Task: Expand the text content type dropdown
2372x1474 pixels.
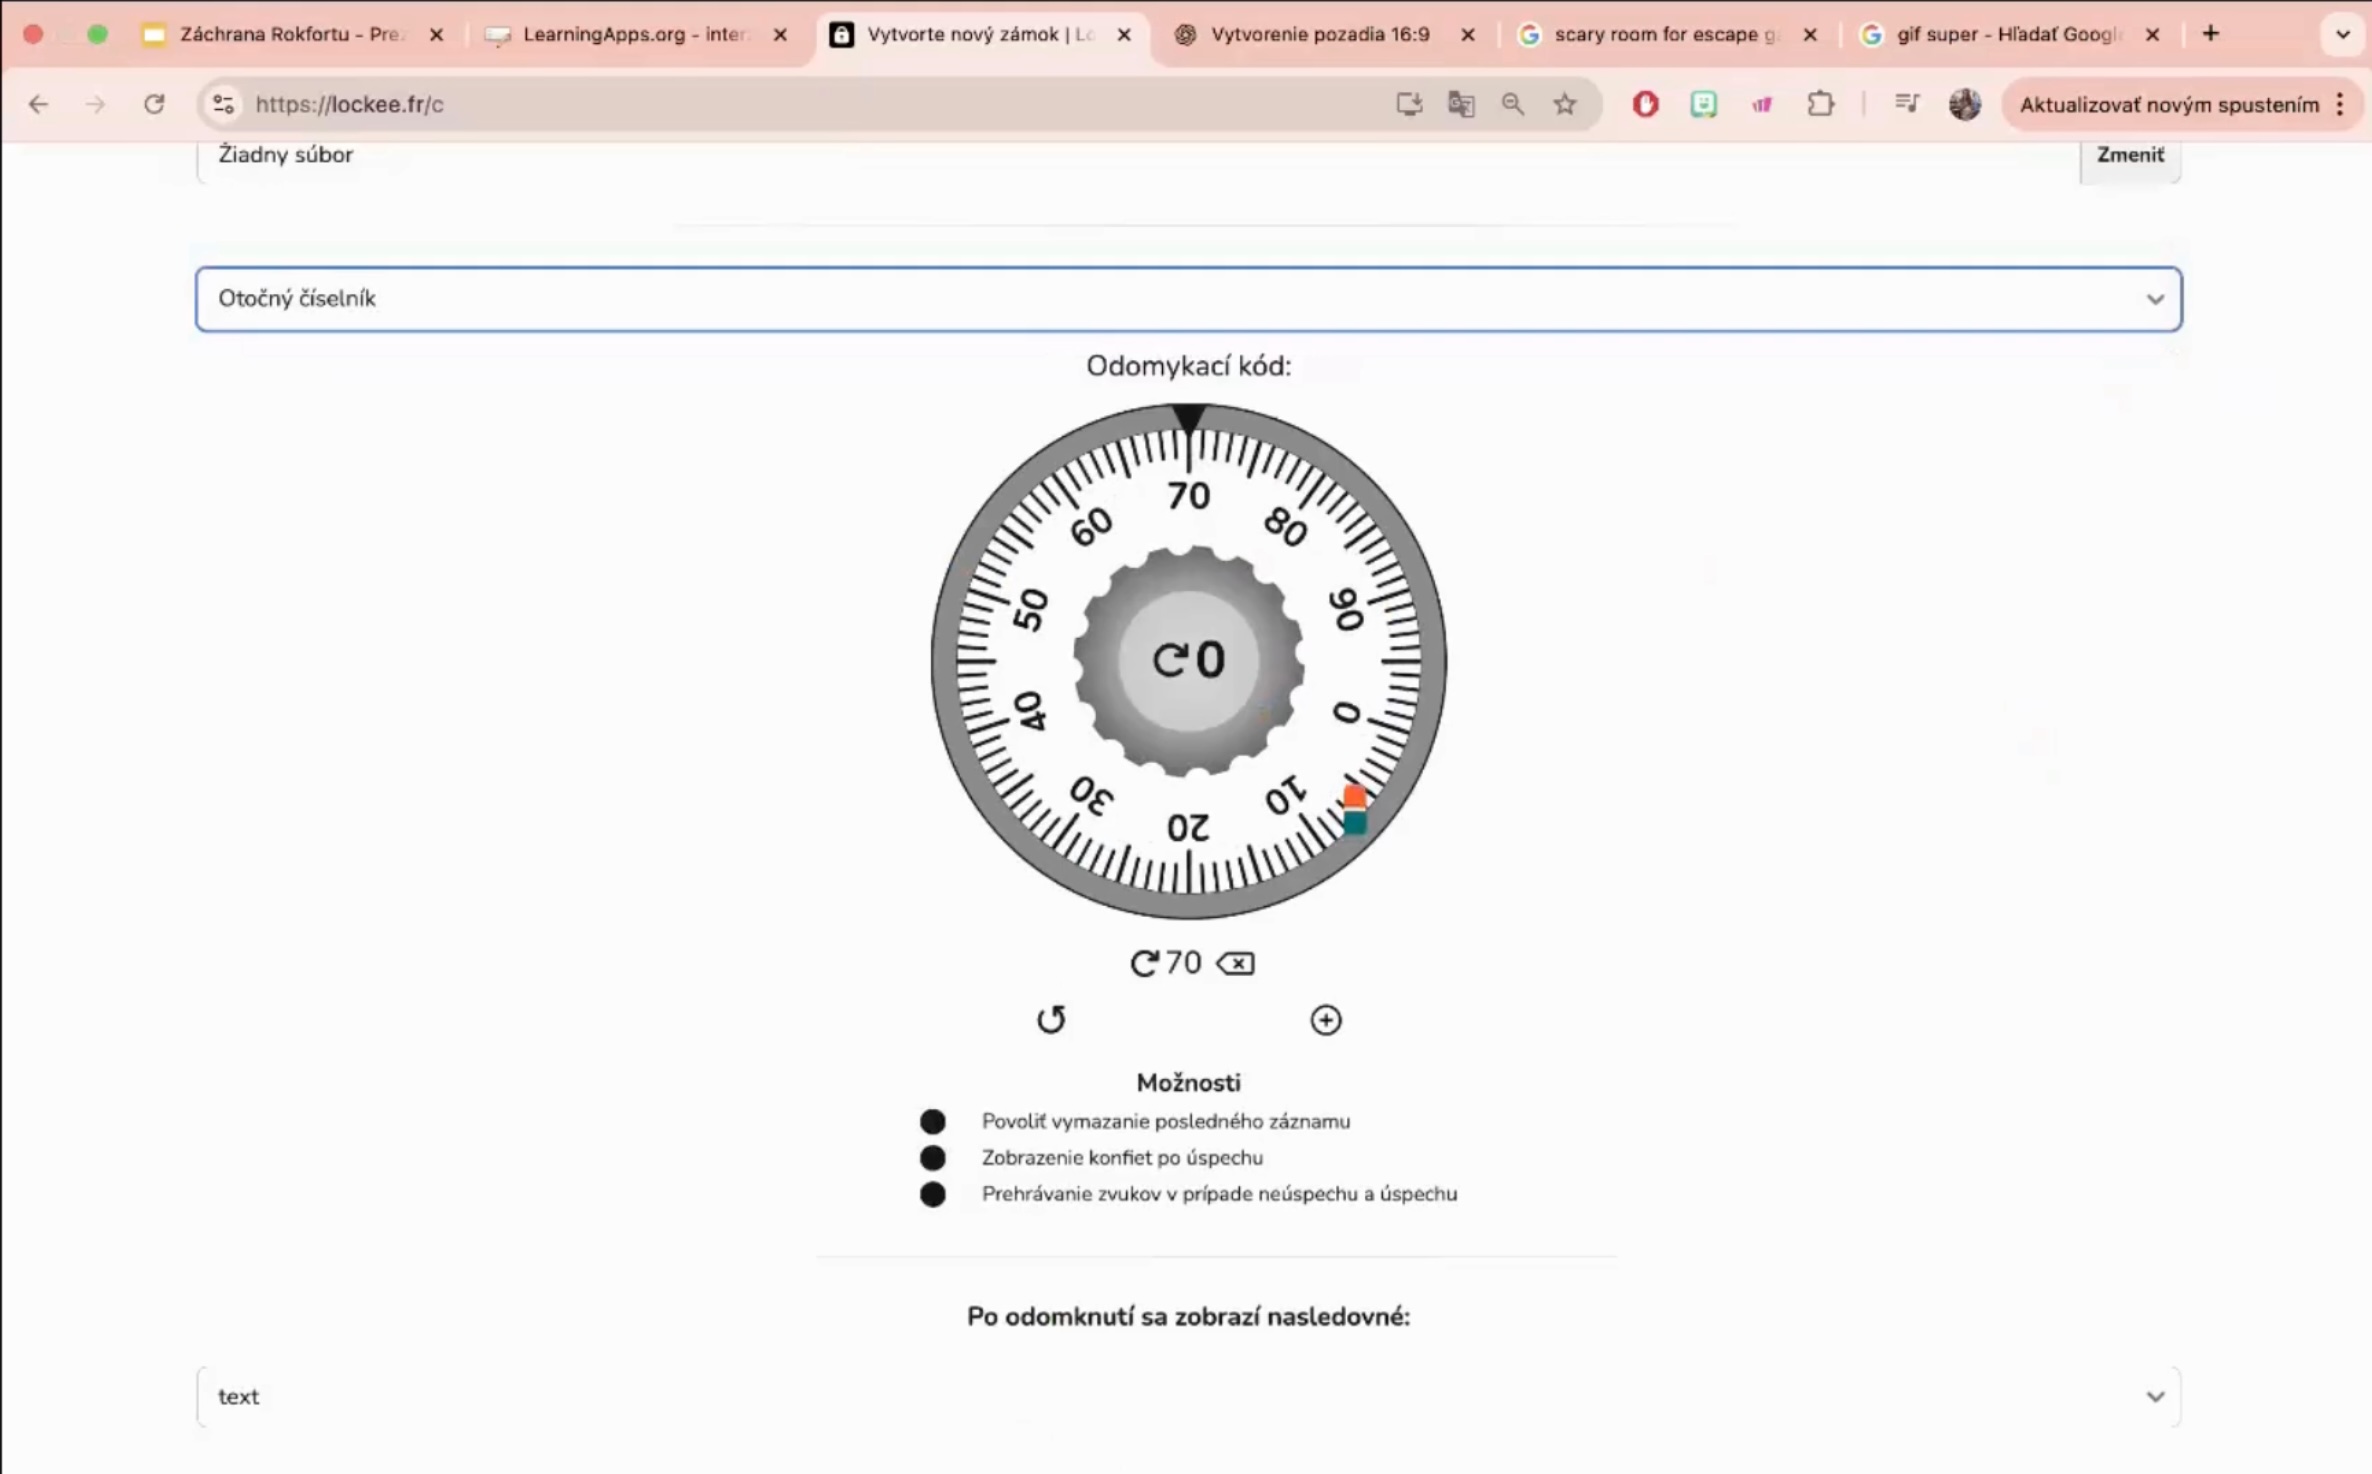Action: coord(1188,1396)
